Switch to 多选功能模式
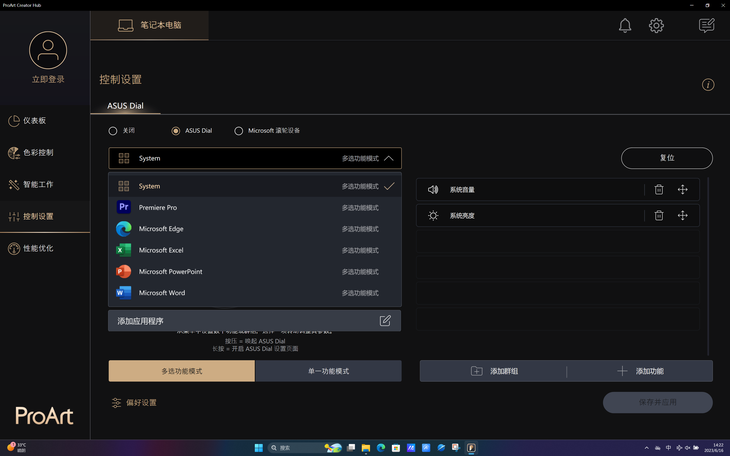 pyautogui.click(x=182, y=371)
